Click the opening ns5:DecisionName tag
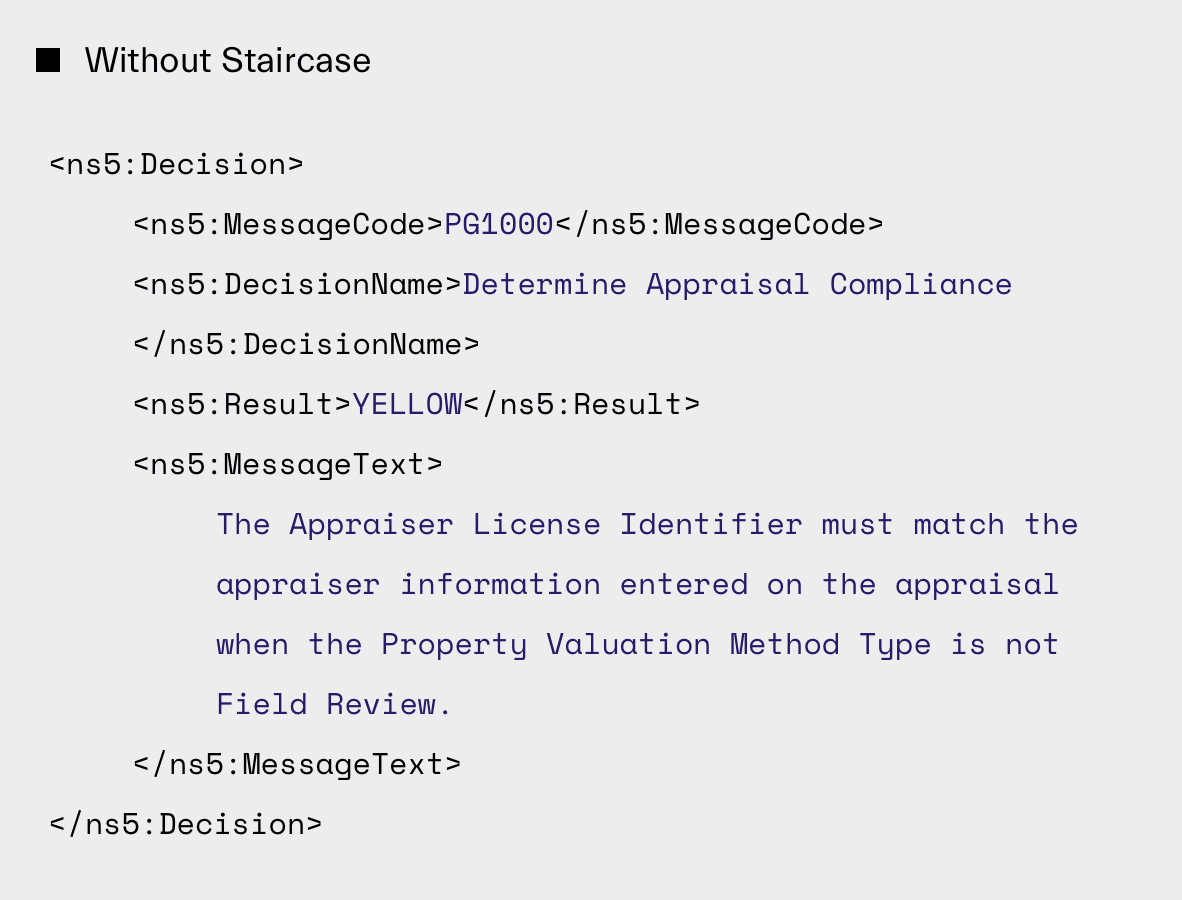Screen dimensions: 1182x900 coord(297,285)
